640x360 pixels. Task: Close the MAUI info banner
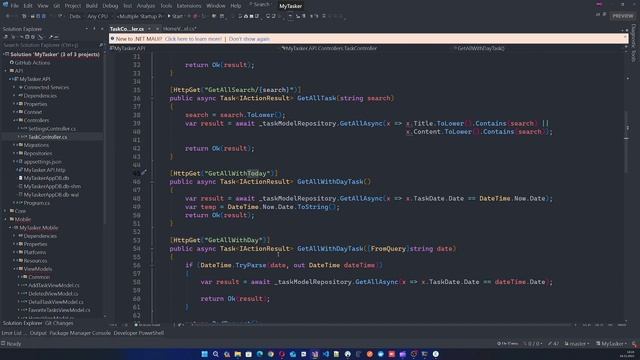click(624, 38)
